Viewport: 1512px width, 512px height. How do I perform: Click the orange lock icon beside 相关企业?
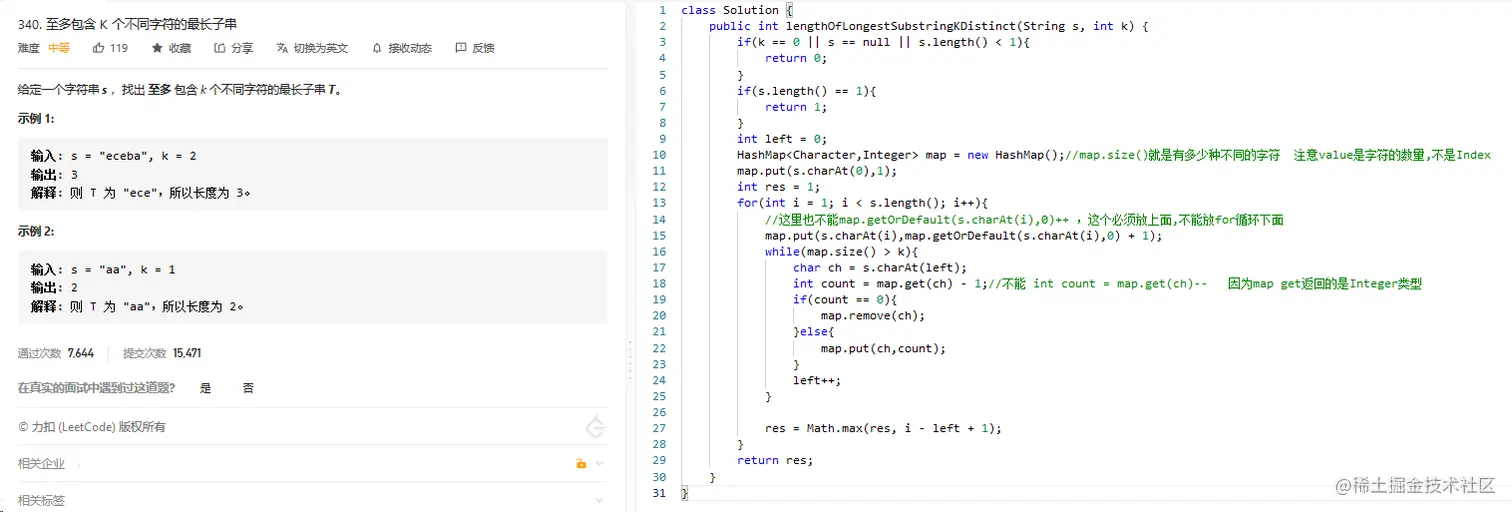581,463
